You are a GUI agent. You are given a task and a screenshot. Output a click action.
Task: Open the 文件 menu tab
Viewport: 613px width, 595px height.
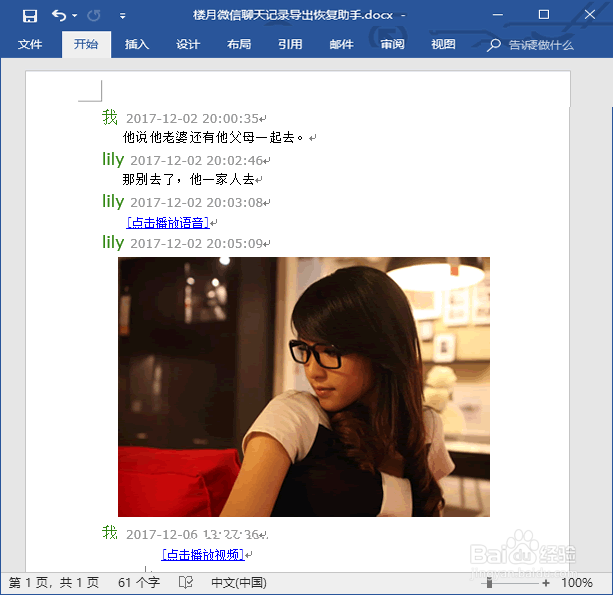click(30, 44)
